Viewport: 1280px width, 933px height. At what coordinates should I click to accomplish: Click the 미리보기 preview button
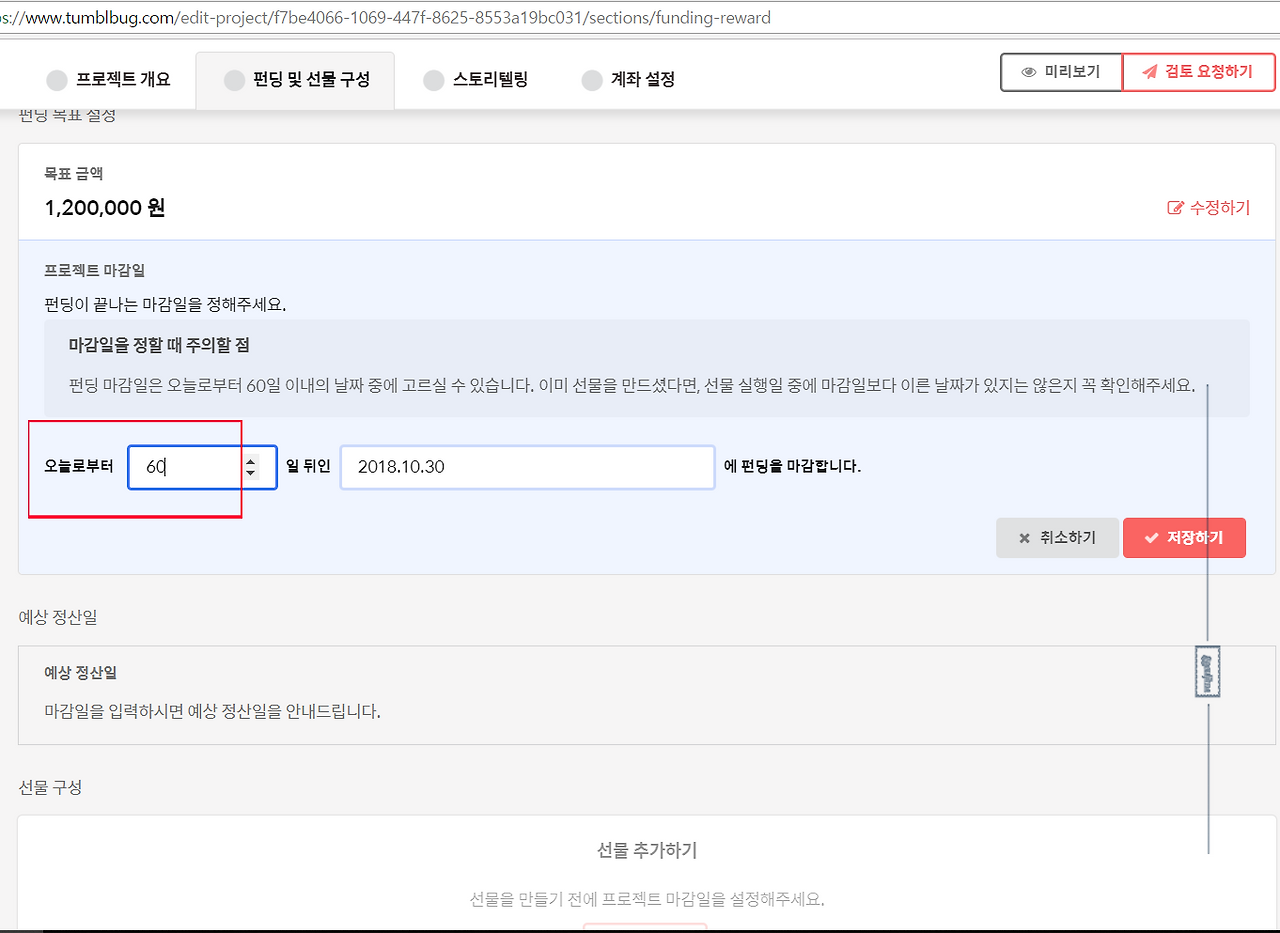coord(1061,72)
